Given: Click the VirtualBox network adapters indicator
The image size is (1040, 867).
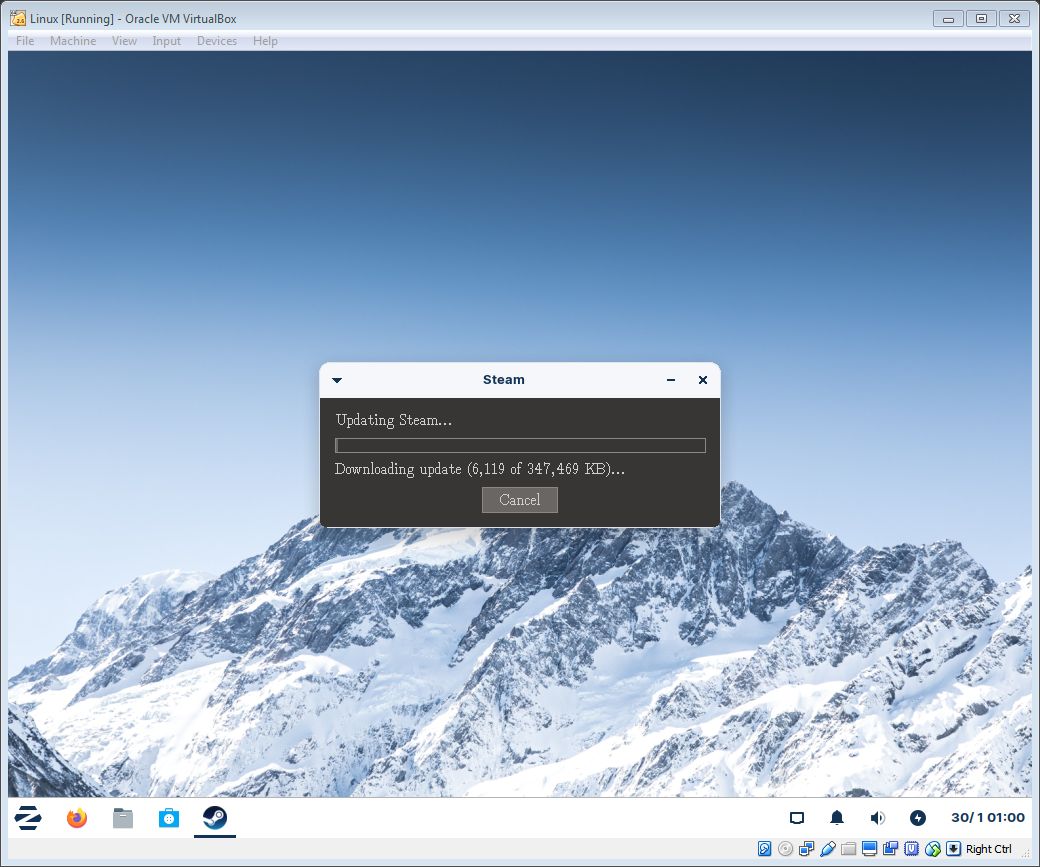Looking at the screenshot, I should [x=807, y=848].
